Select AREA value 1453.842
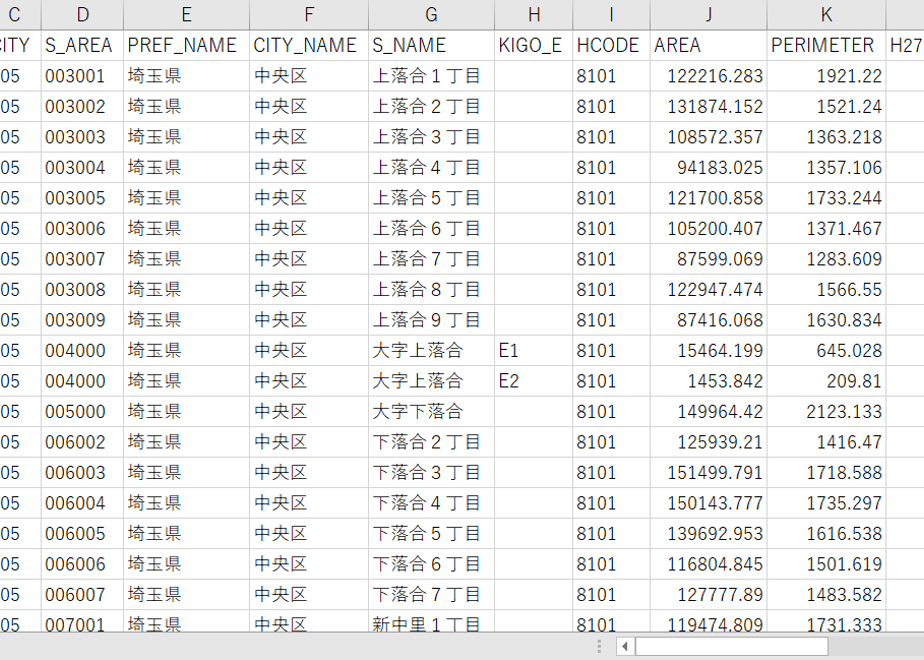This screenshot has width=924, height=660. (709, 381)
